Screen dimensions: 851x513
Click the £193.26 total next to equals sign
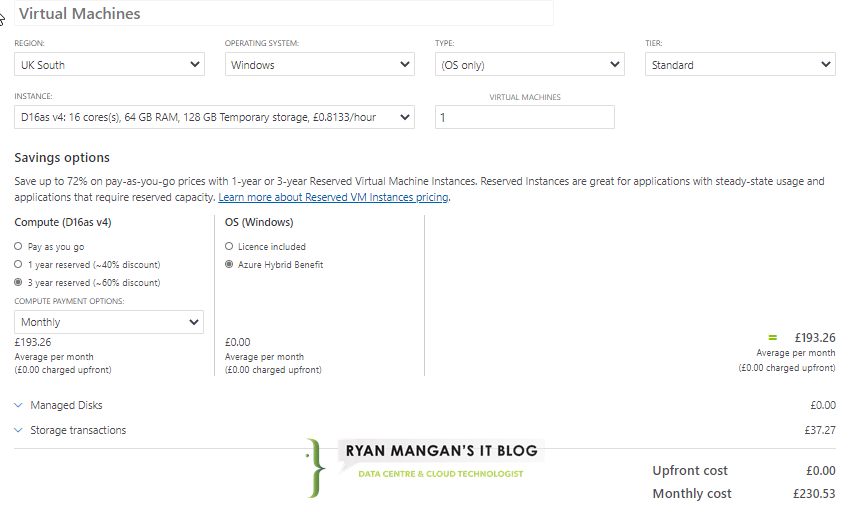[815, 338]
